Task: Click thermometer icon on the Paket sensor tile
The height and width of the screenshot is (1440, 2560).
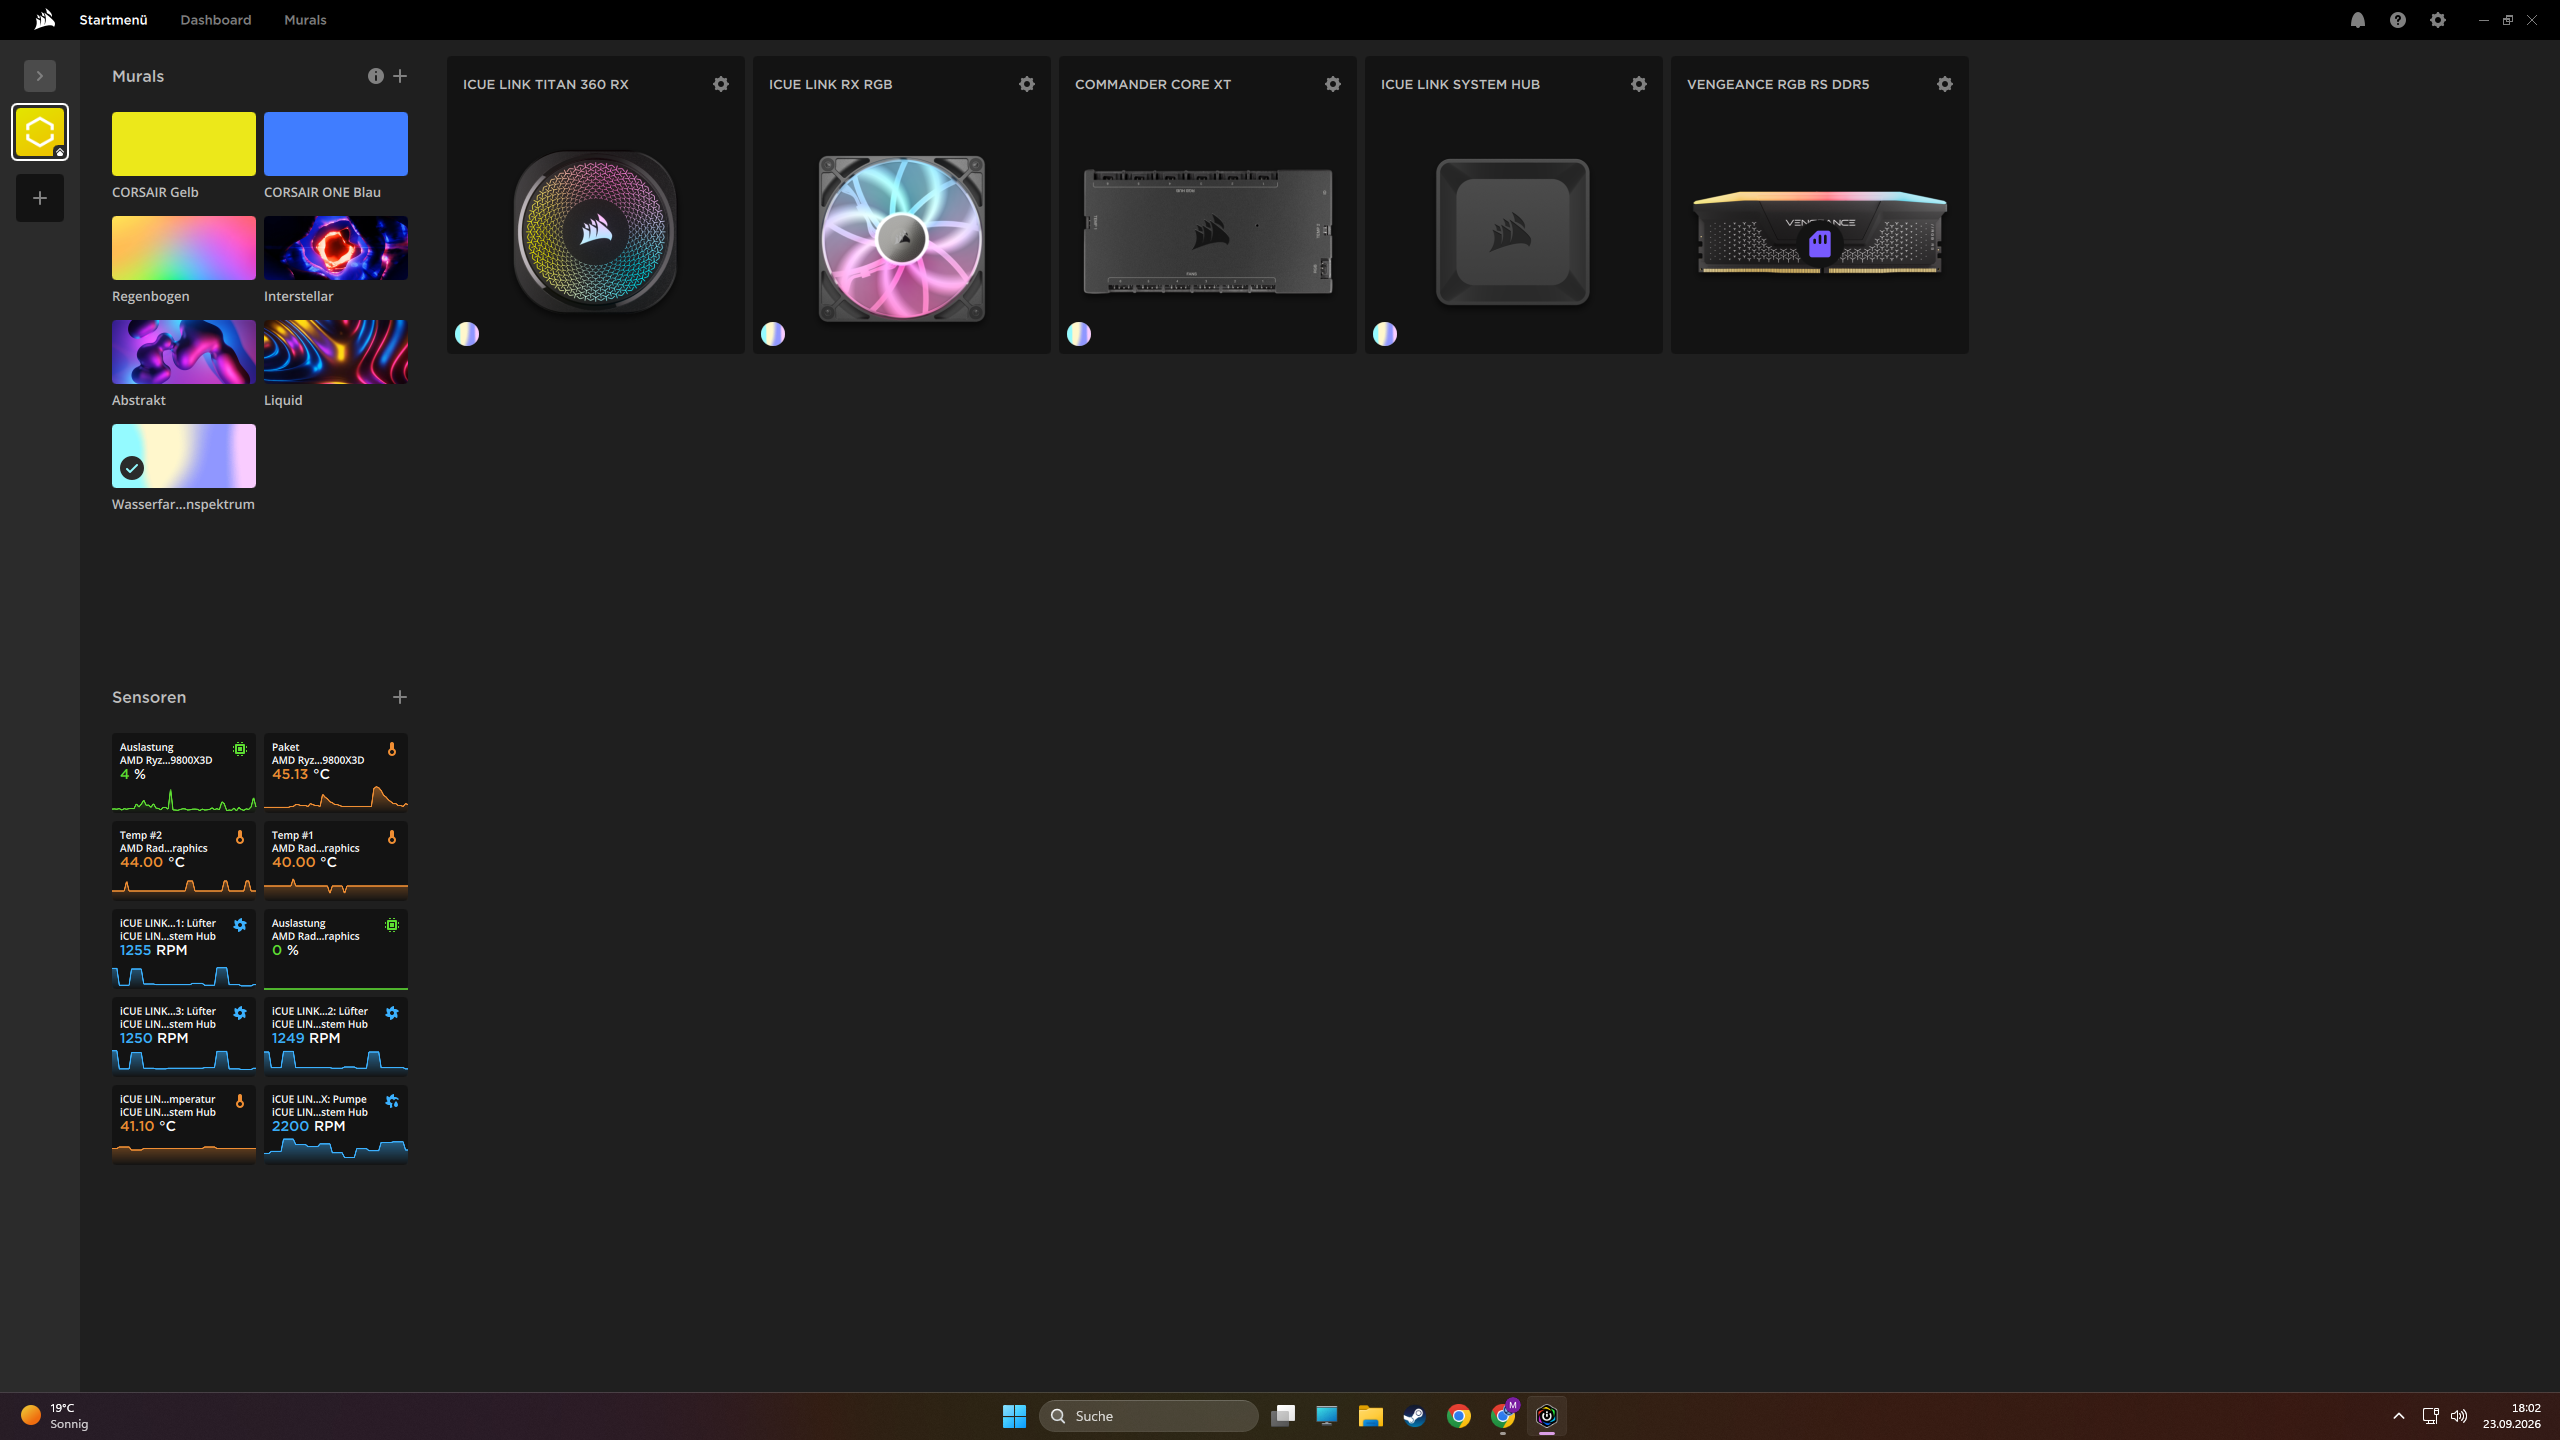Action: point(392,749)
